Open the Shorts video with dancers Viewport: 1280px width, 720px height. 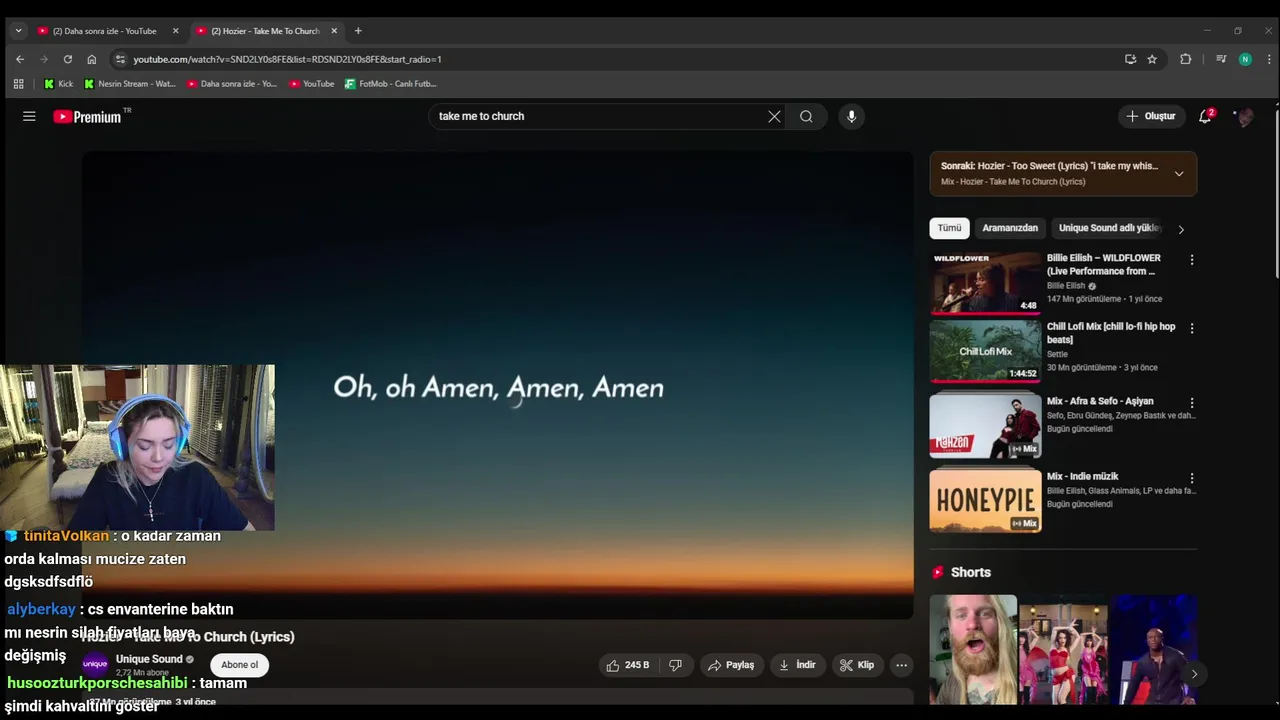click(1064, 650)
